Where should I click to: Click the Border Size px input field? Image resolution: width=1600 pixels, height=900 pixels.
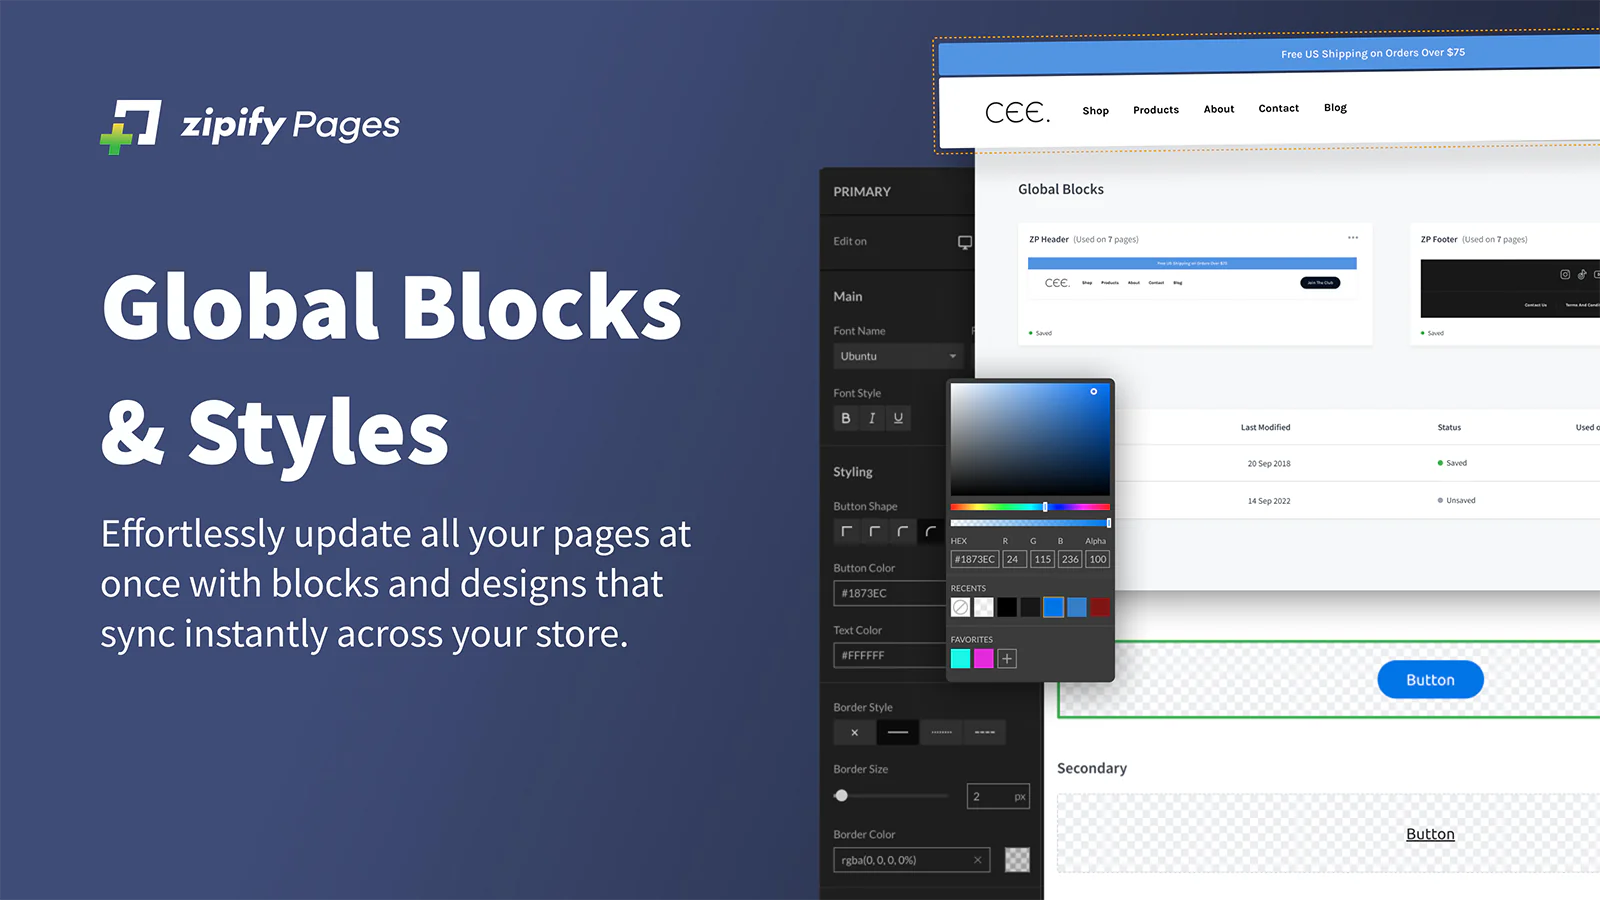[998, 796]
